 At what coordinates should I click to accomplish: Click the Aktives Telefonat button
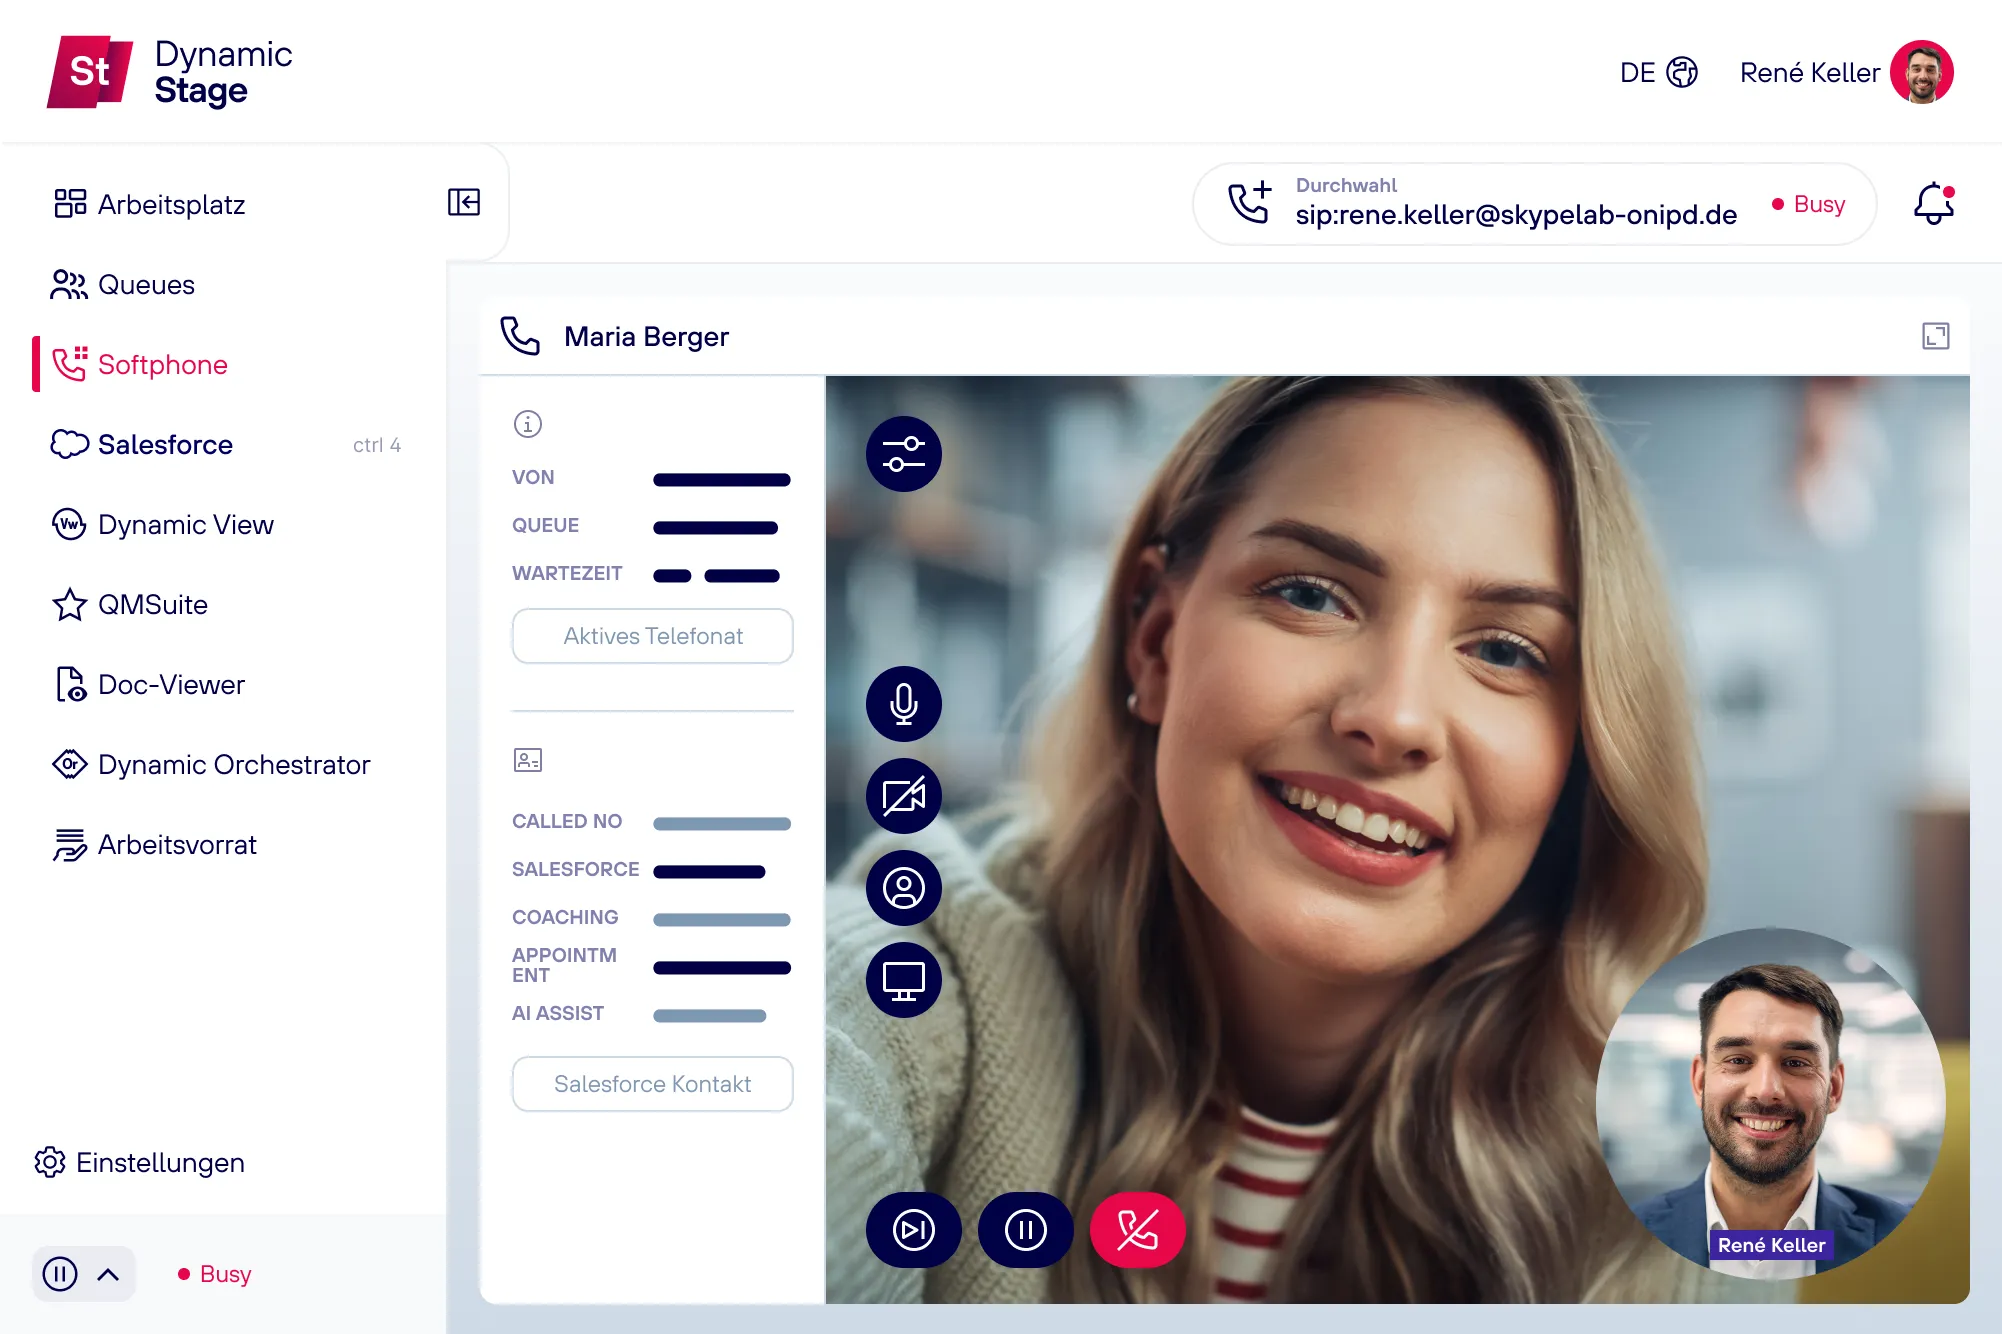click(653, 636)
